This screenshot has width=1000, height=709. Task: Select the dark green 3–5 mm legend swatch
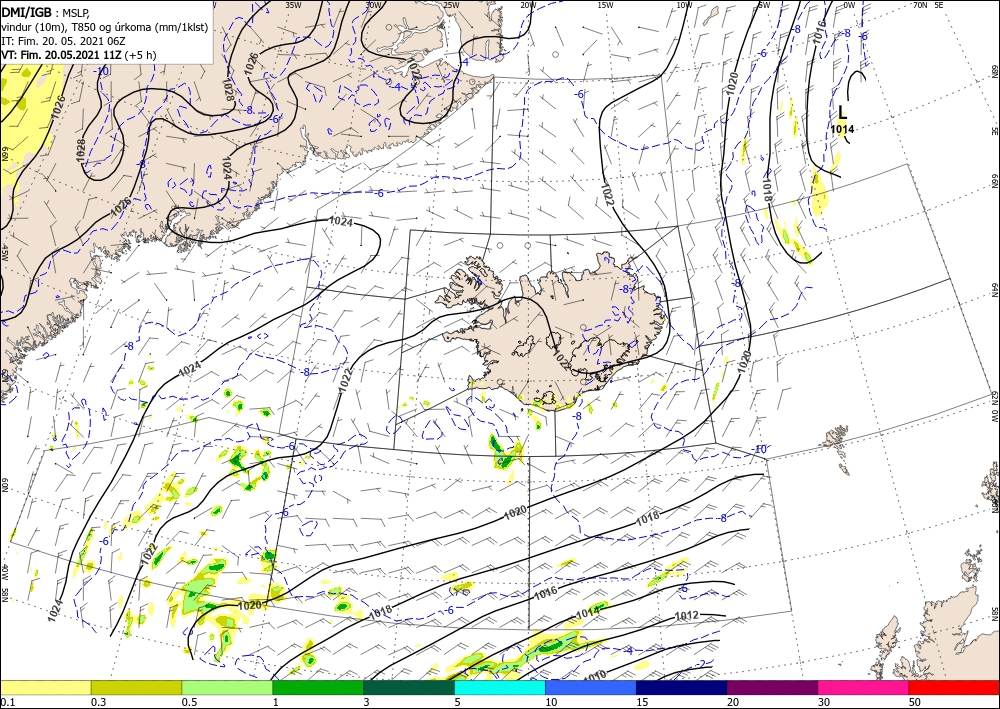click(409, 687)
